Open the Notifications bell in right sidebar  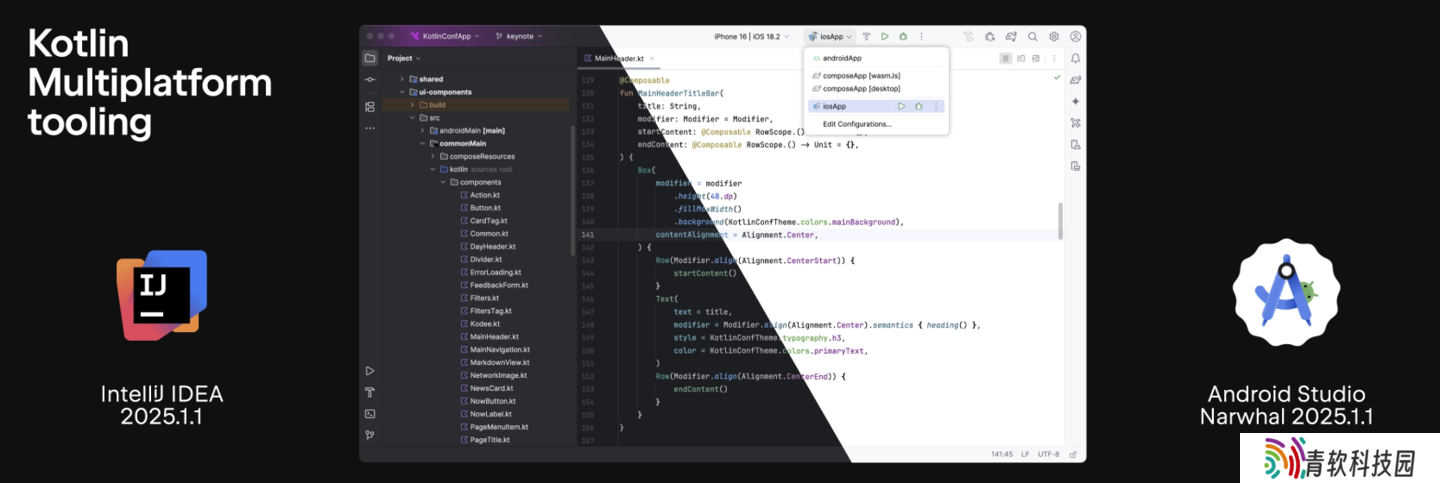click(x=1075, y=59)
